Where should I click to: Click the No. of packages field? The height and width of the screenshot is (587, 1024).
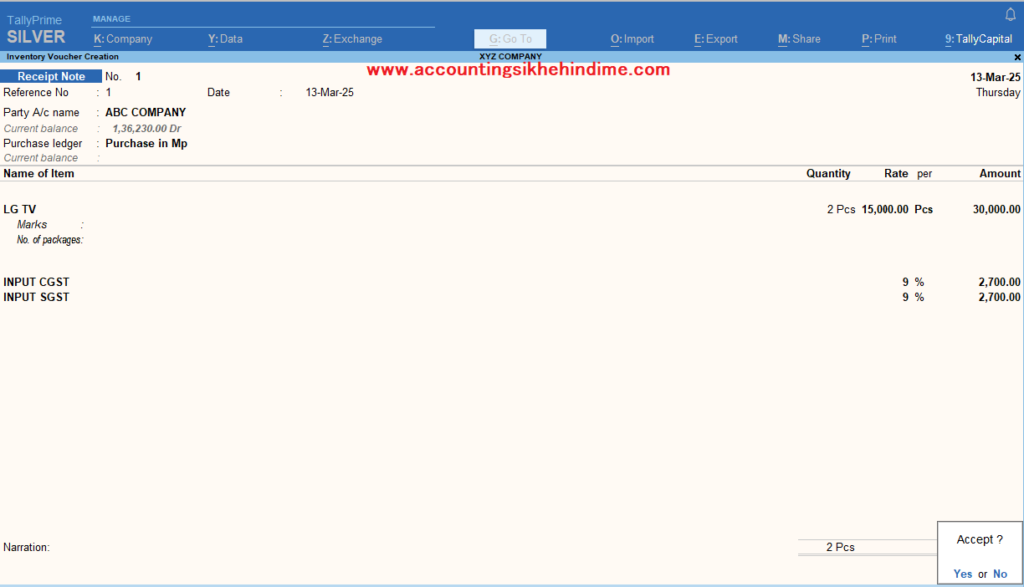click(50, 240)
